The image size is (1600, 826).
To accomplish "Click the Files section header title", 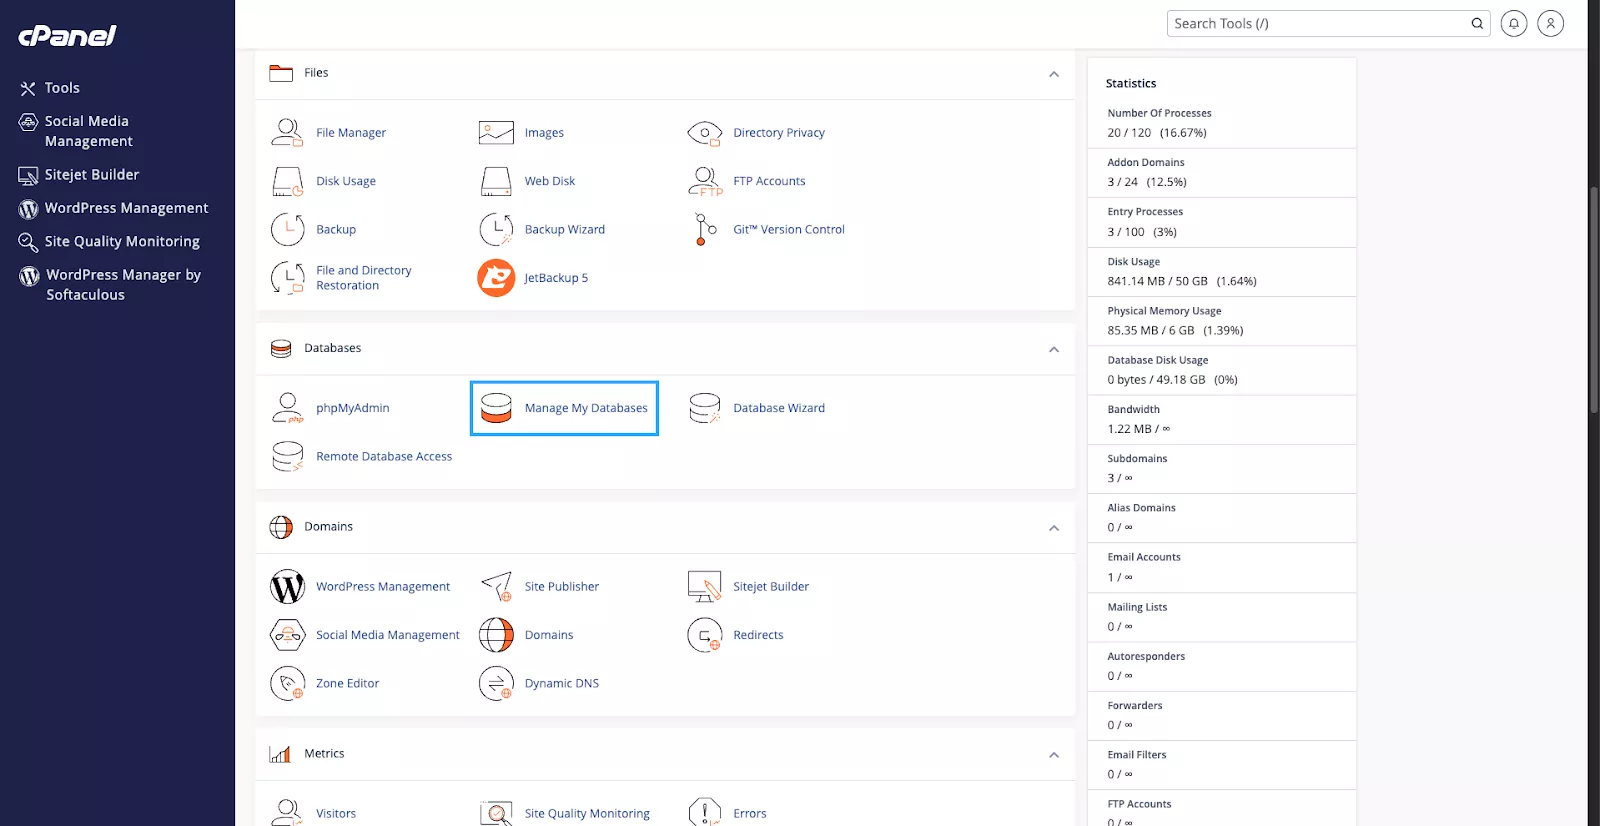I will tap(316, 73).
